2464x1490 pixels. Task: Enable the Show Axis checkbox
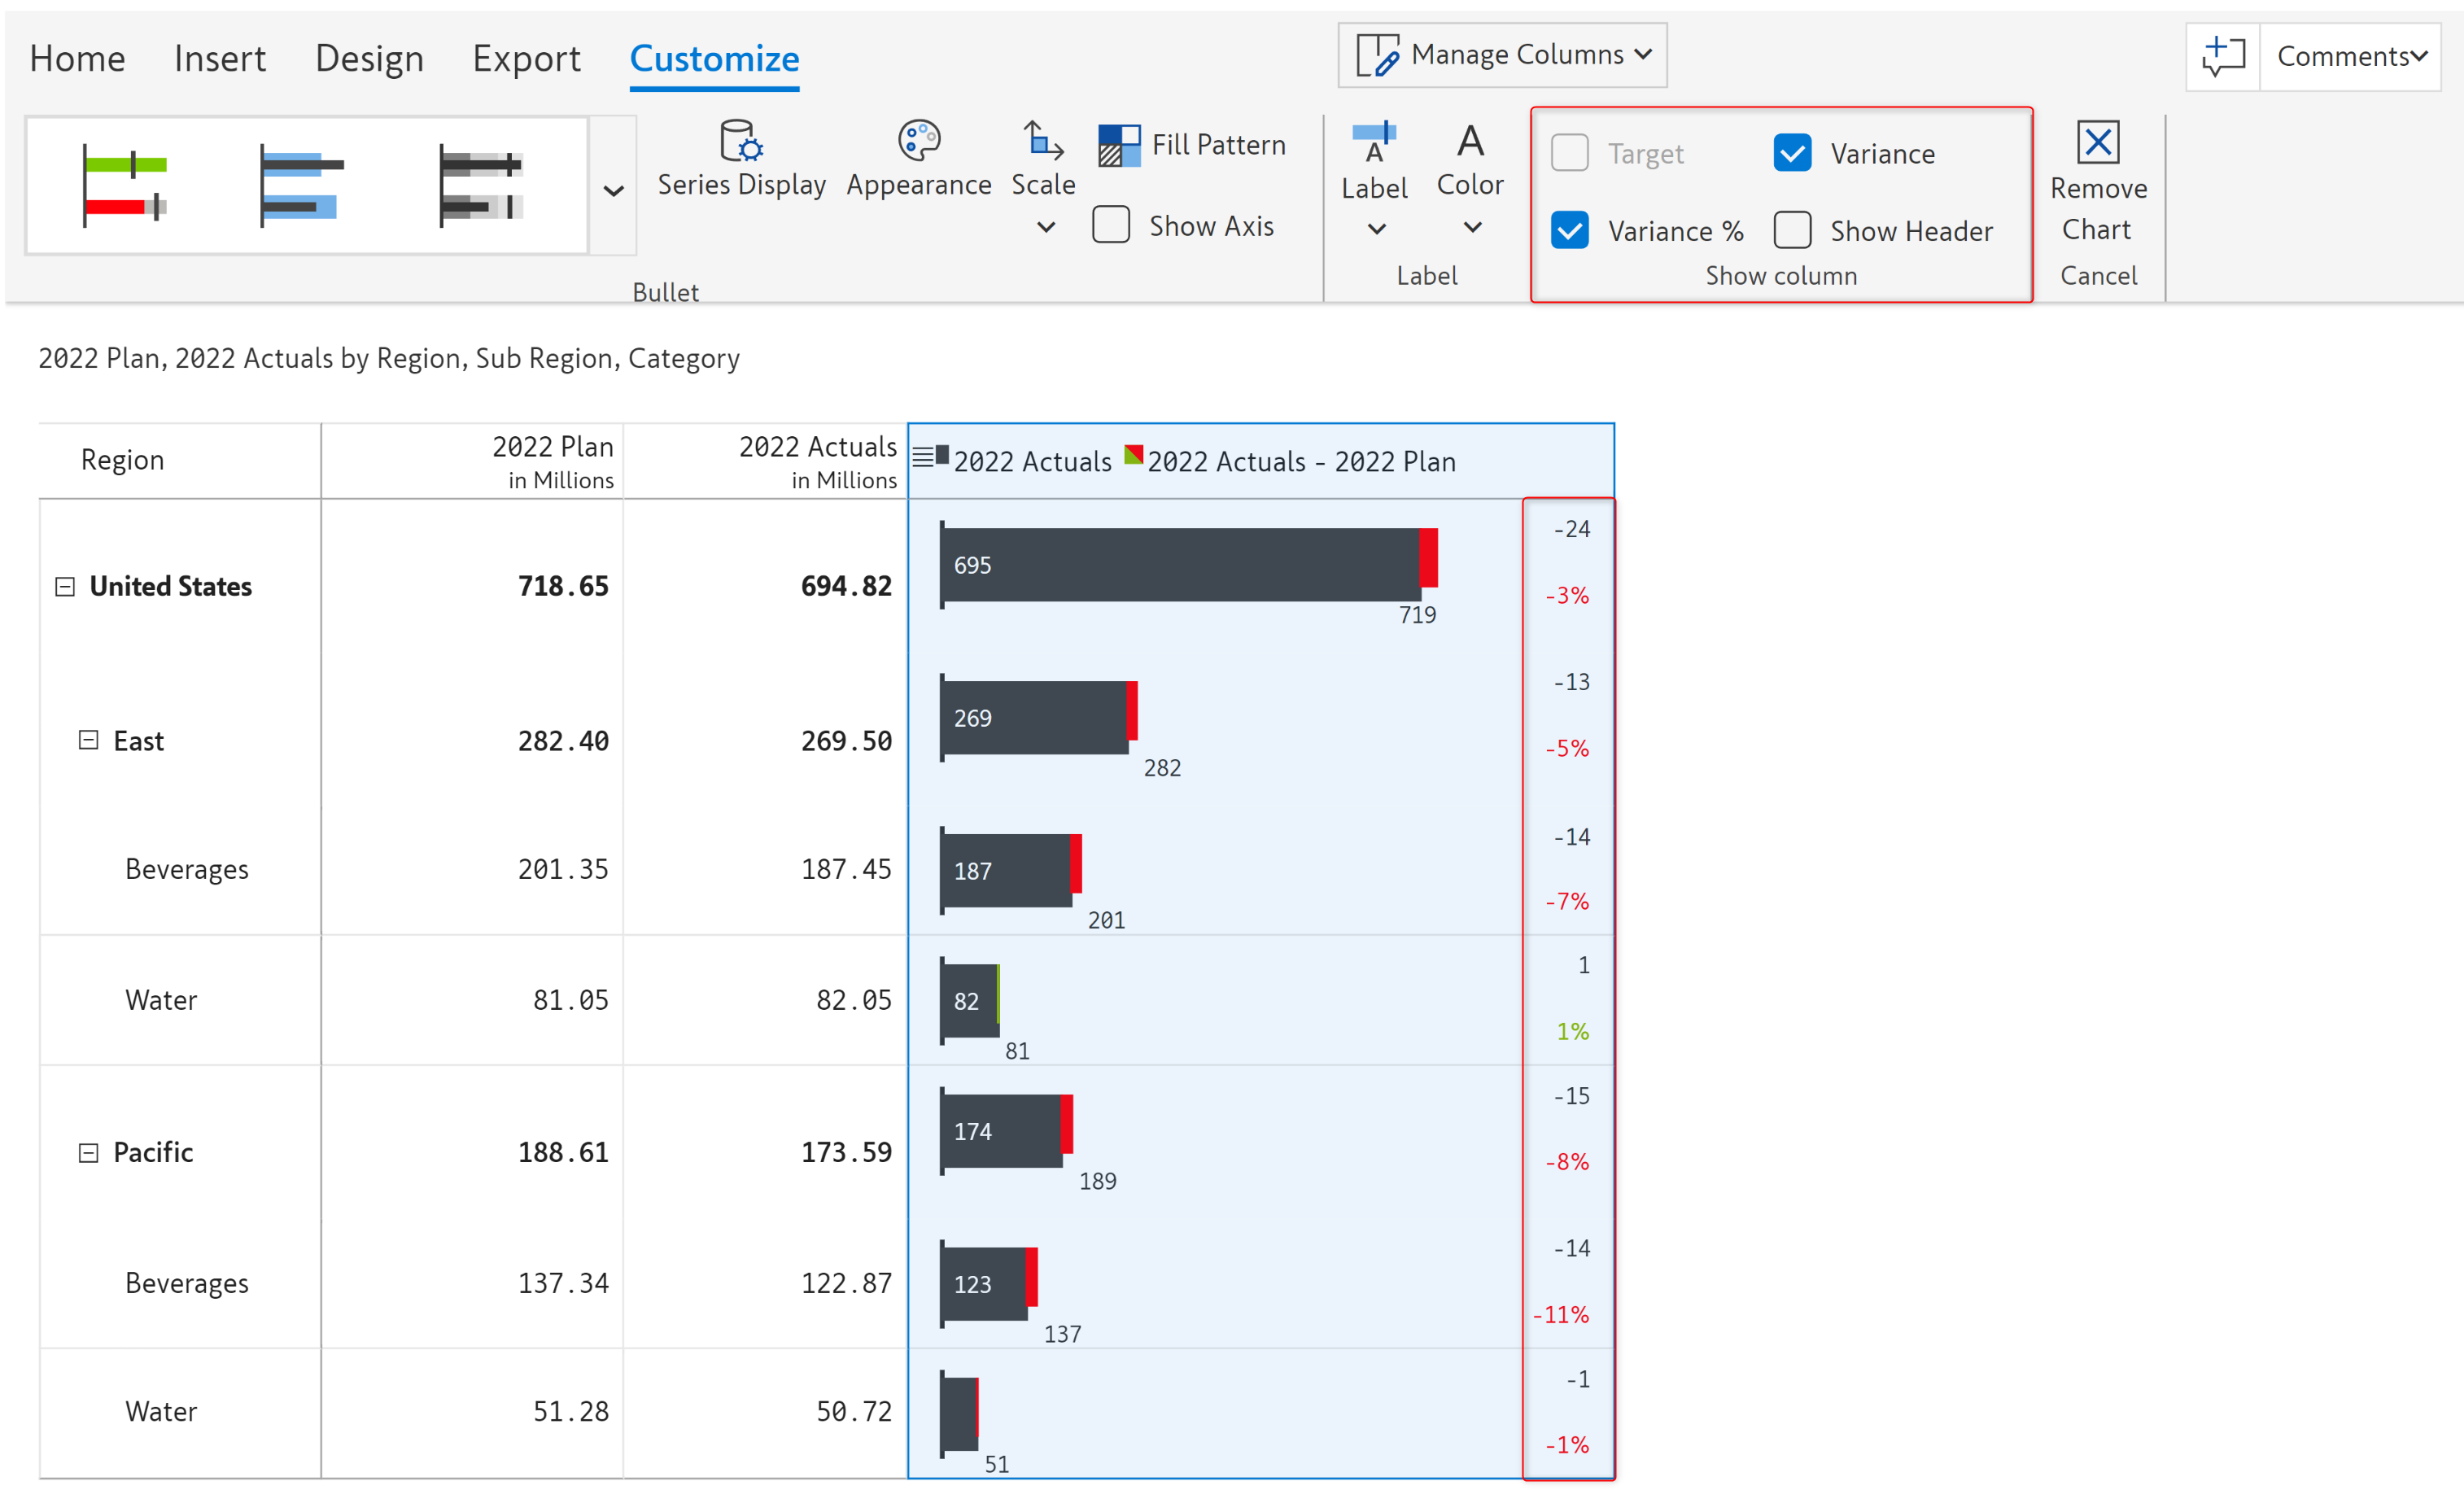pos(1111,225)
